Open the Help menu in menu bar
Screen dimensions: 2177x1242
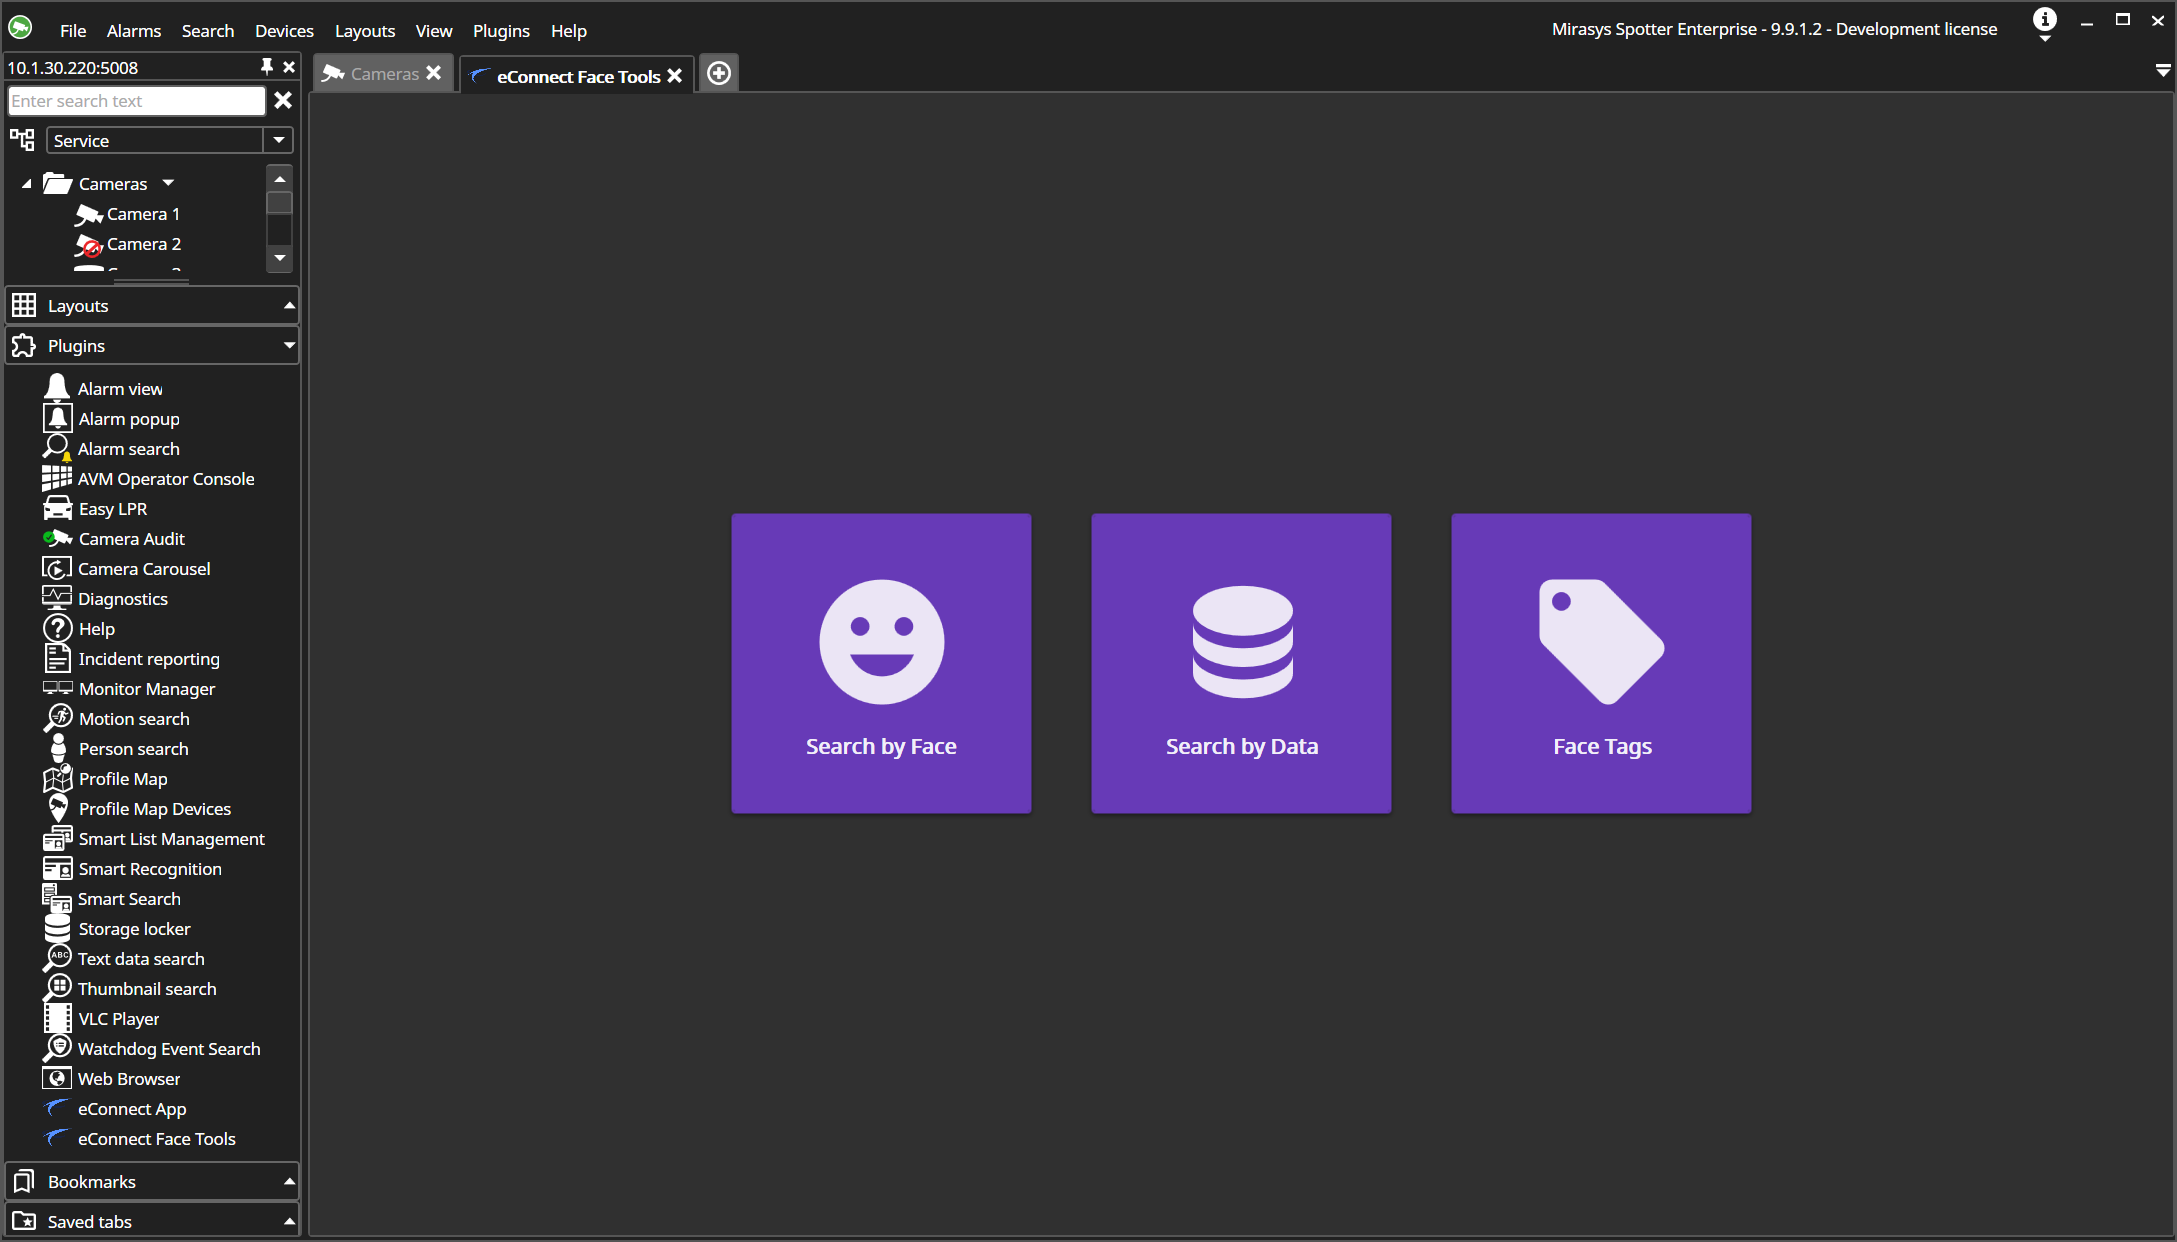(569, 31)
